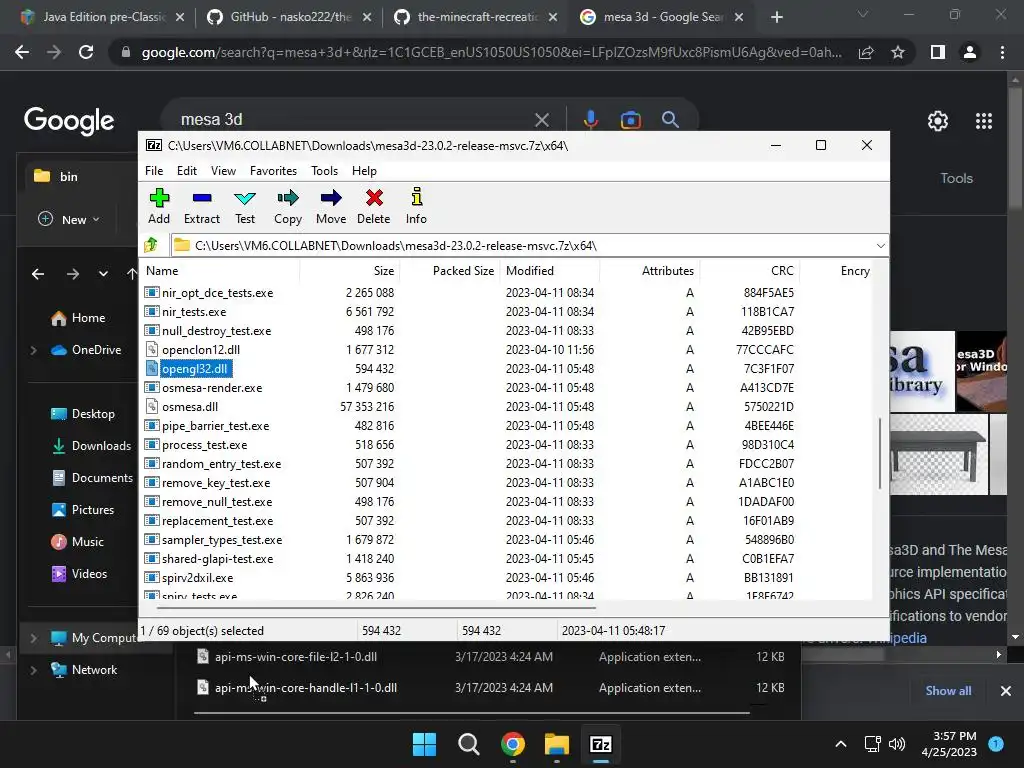1024x768 pixels.
Task: Open Google quick settings gear
Action: tap(938, 121)
